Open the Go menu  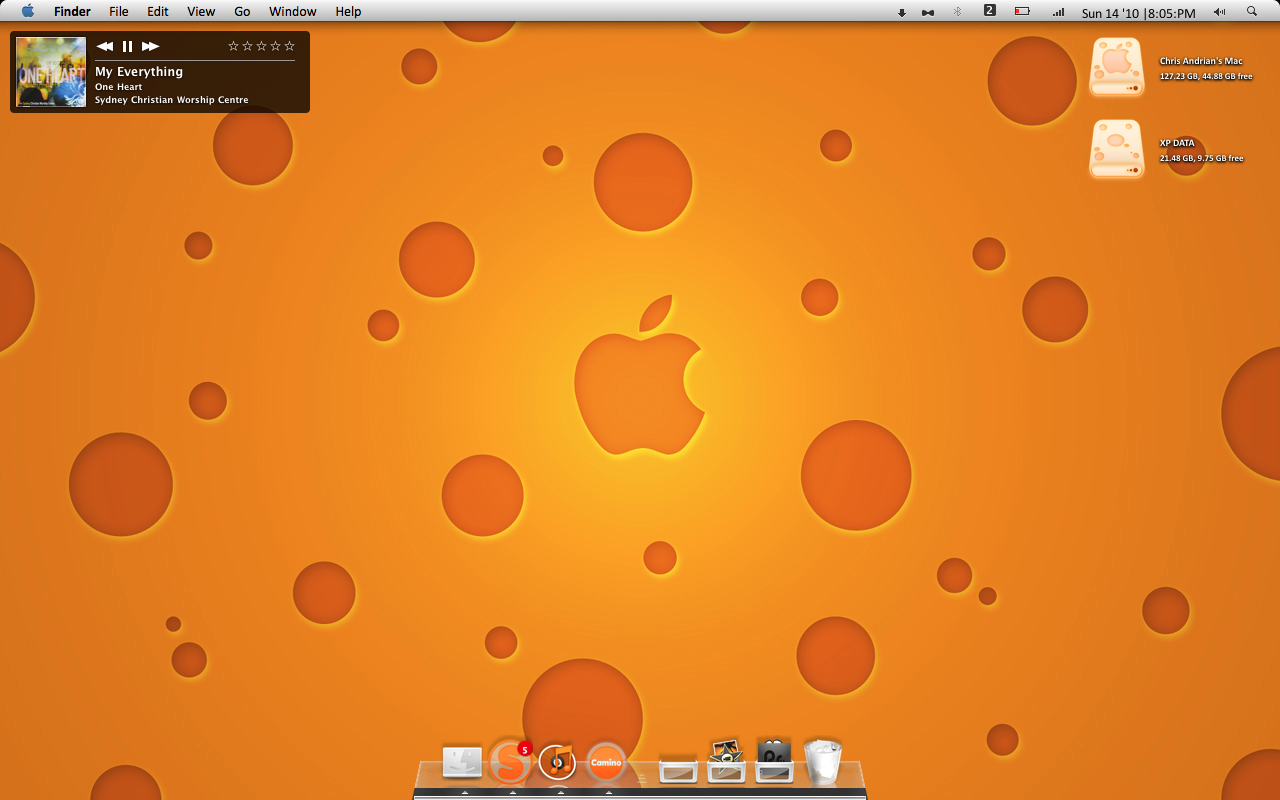point(242,12)
